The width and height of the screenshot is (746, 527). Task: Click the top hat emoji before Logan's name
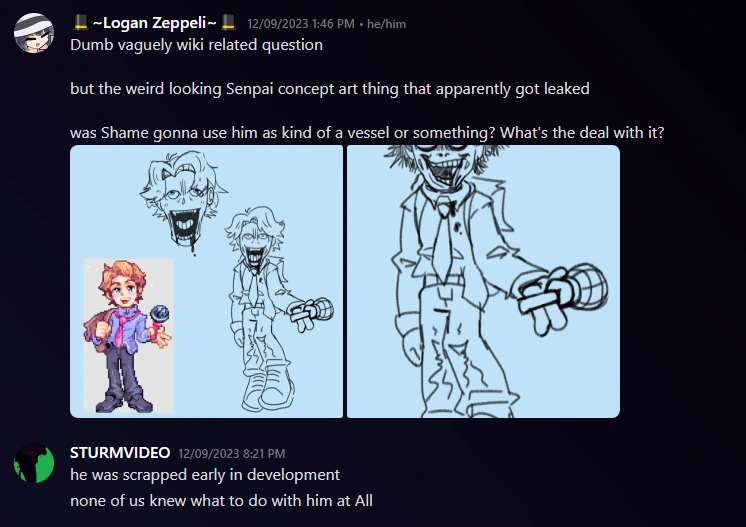pyautogui.click(x=81, y=22)
